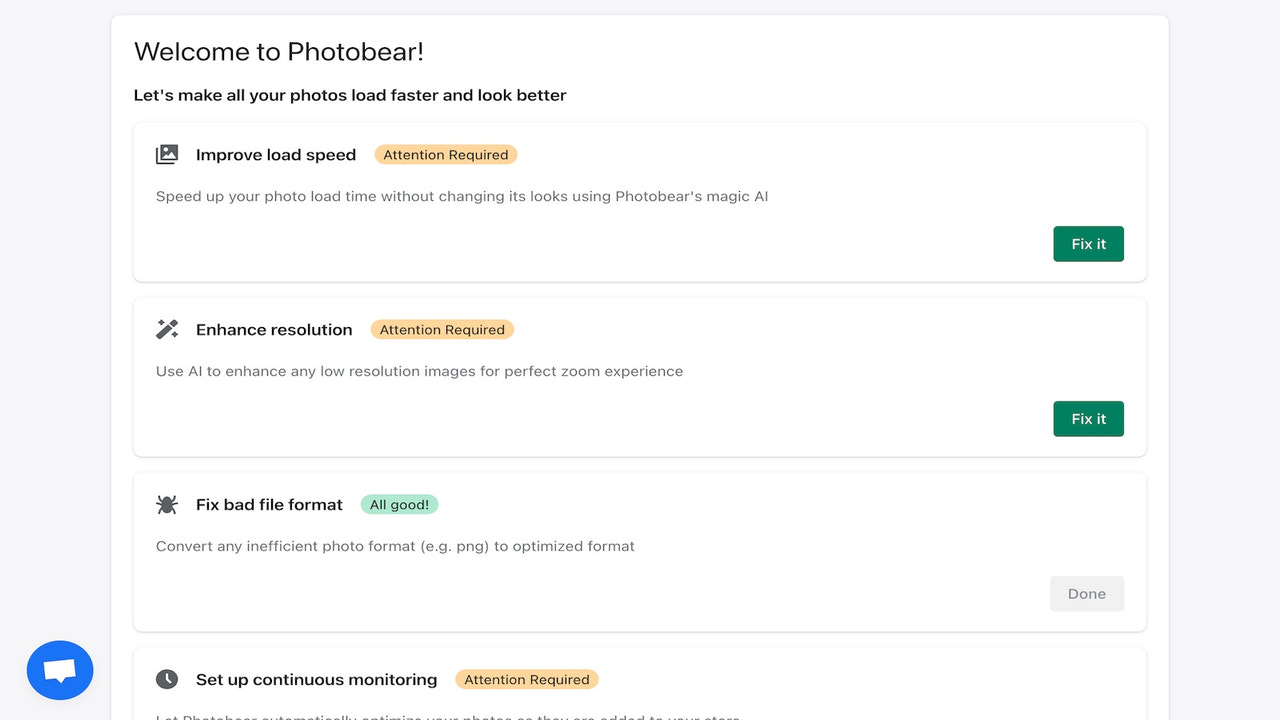The image size is (1280, 720).
Task: Click the All good badge
Action: 399,504
